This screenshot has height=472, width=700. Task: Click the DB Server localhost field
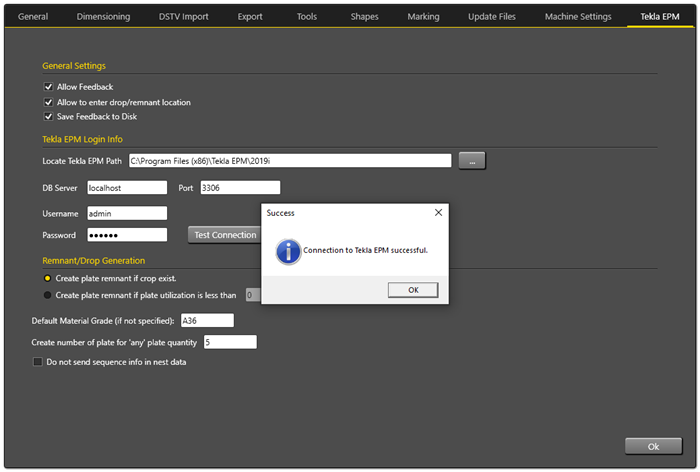coord(127,188)
